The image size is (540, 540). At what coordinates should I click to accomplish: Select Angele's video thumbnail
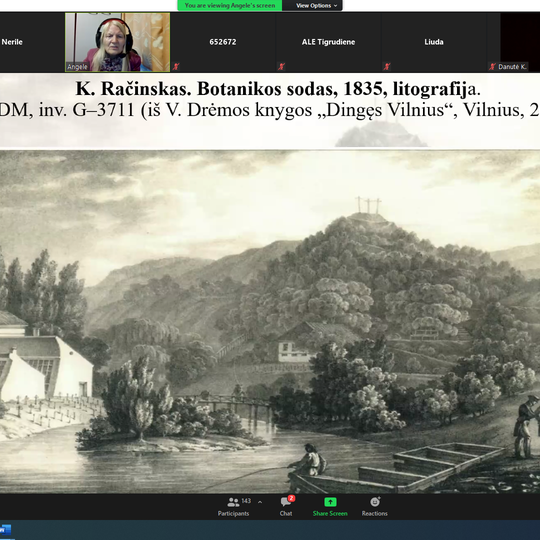[x=117, y=42]
